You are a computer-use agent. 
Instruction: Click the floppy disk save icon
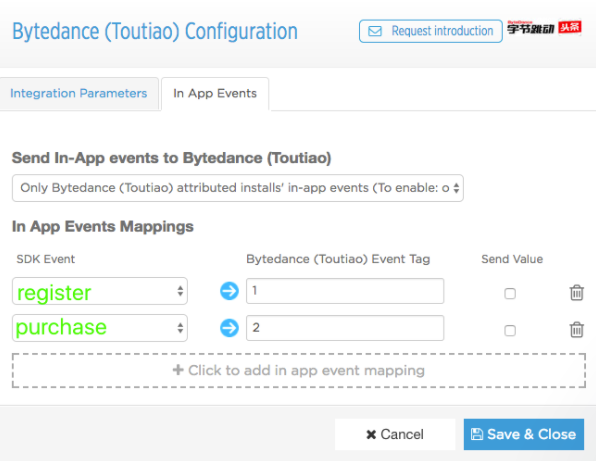pos(477,434)
